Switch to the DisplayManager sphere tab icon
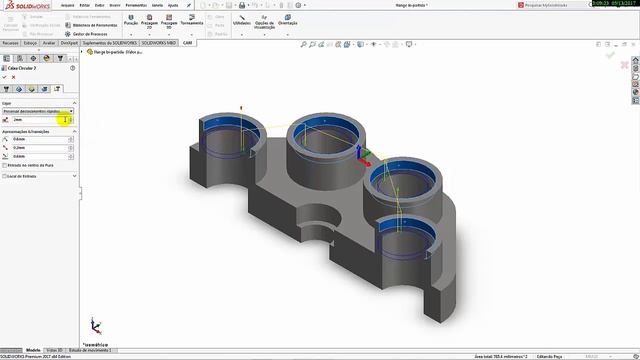640x360 pixels. coord(47,59)
